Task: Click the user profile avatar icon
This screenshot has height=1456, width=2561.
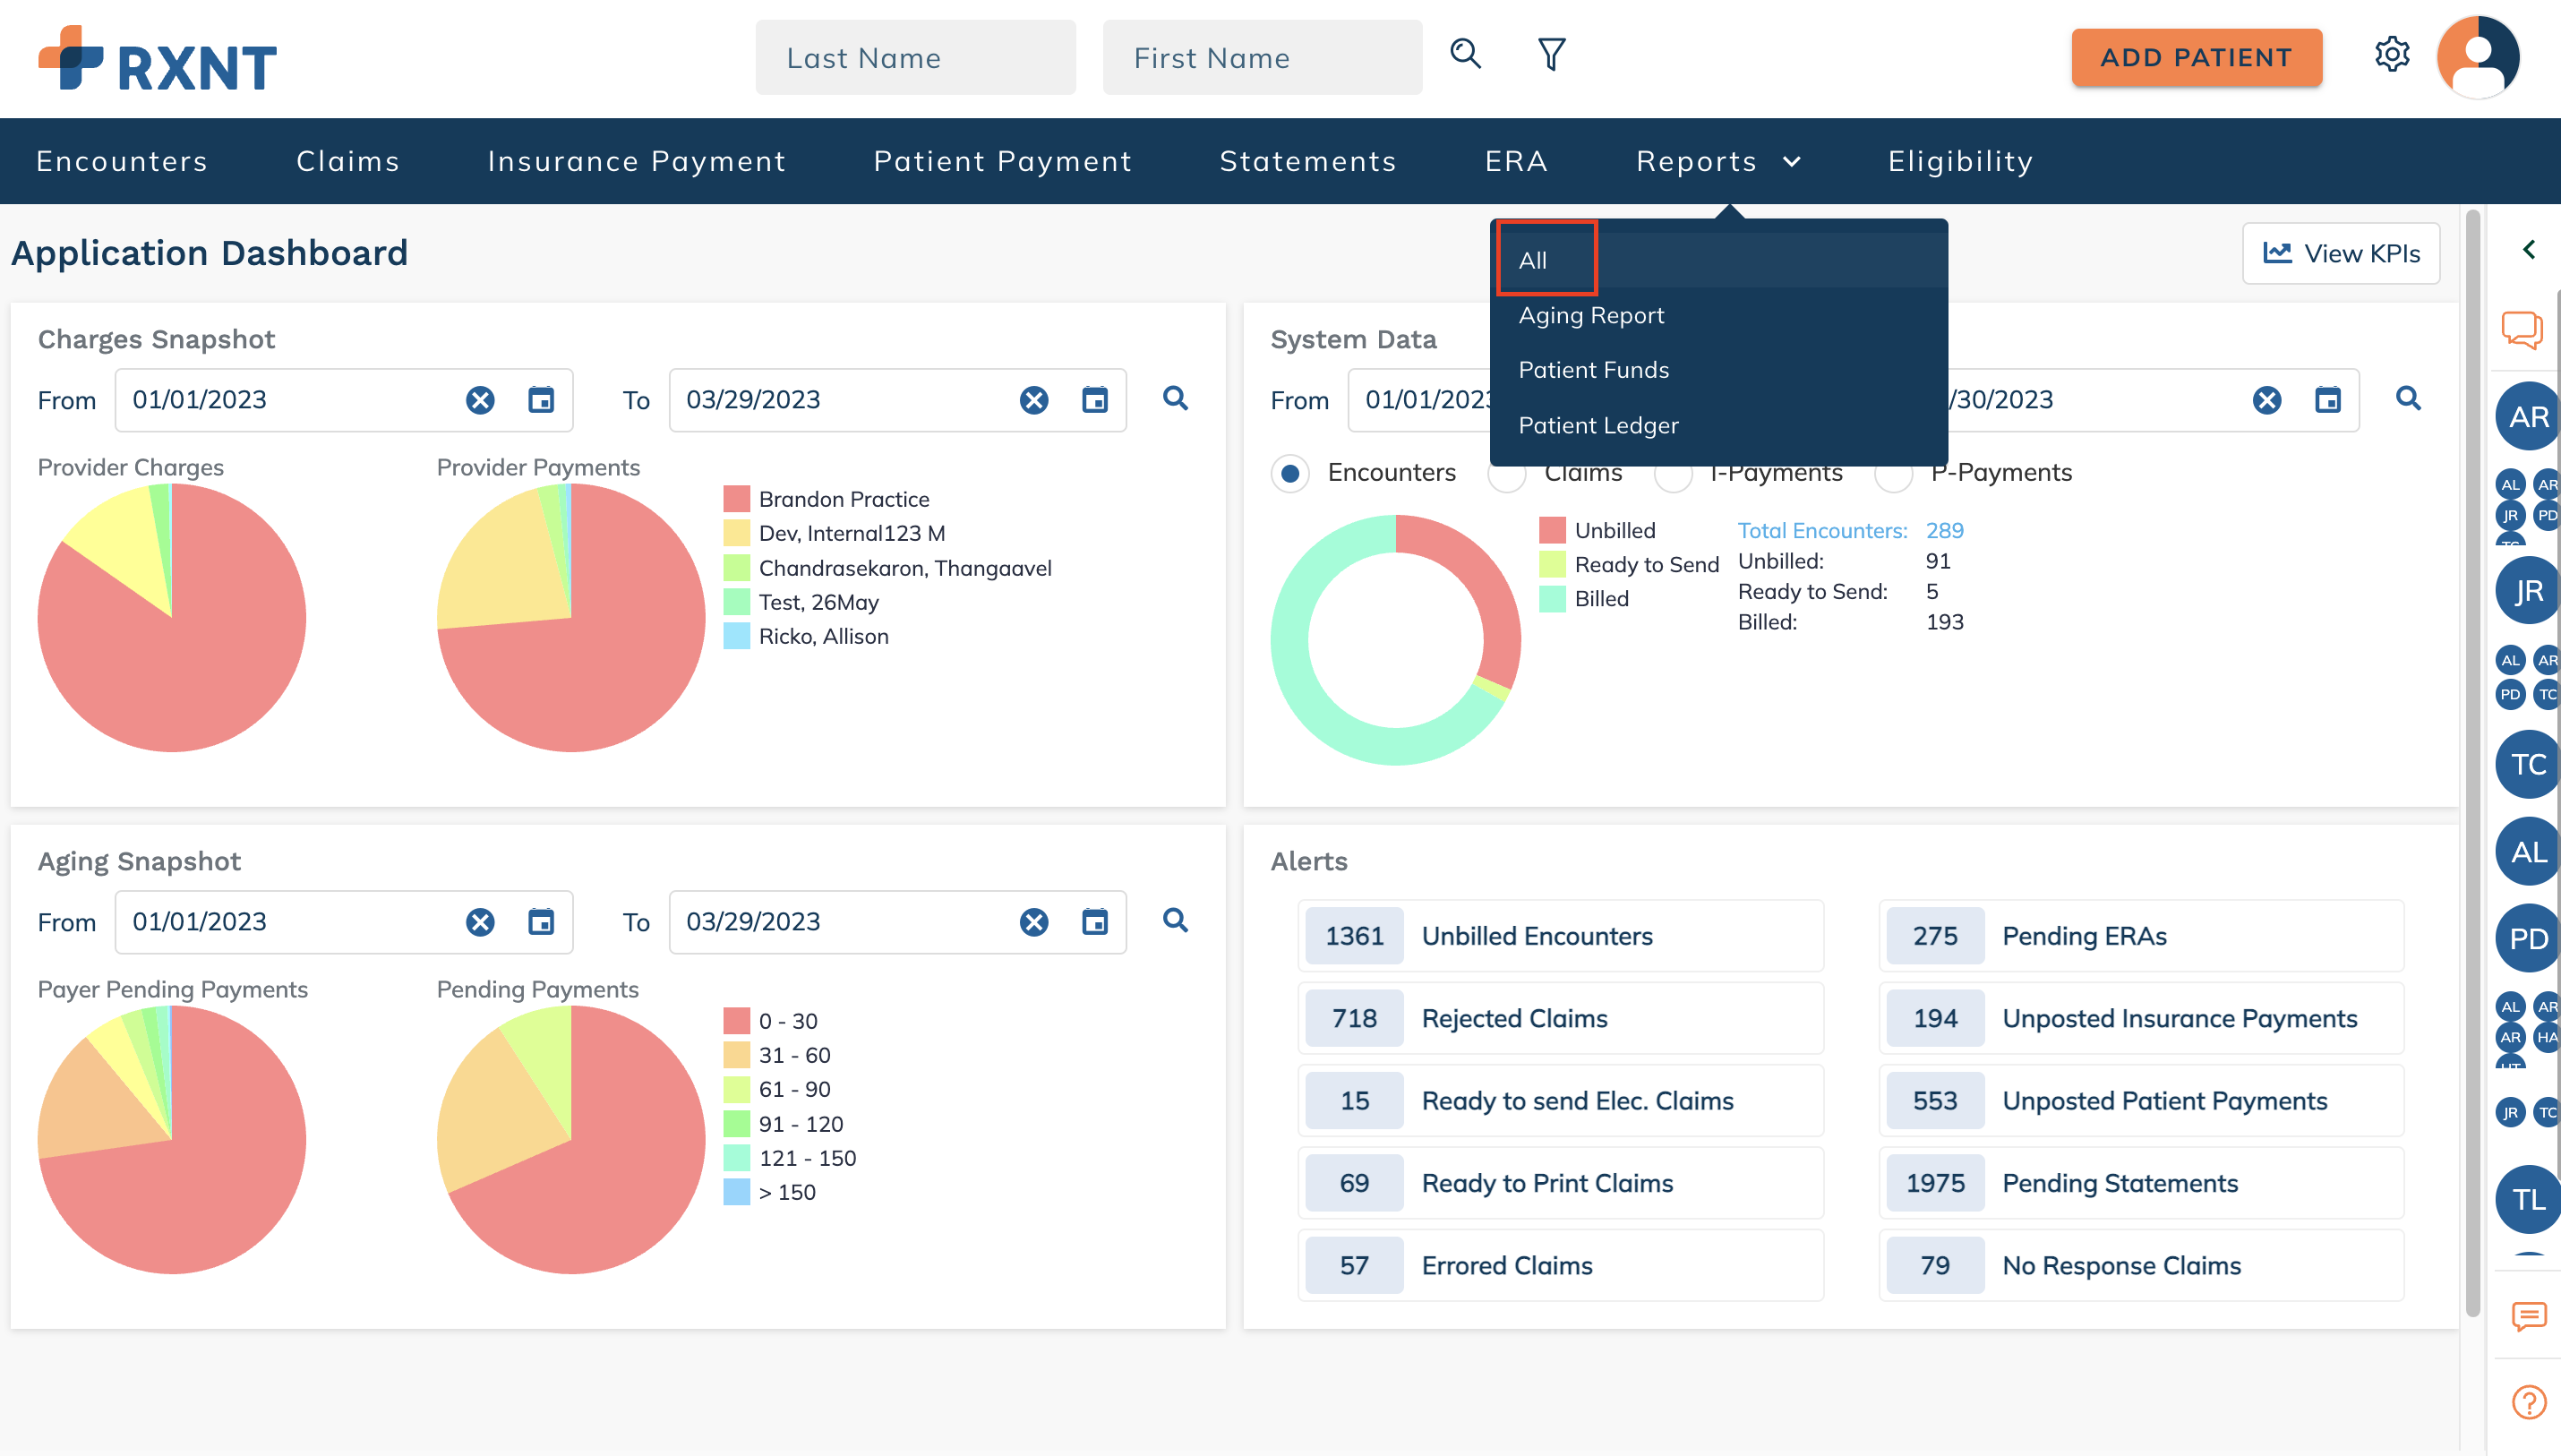Action: [2477, 57]
